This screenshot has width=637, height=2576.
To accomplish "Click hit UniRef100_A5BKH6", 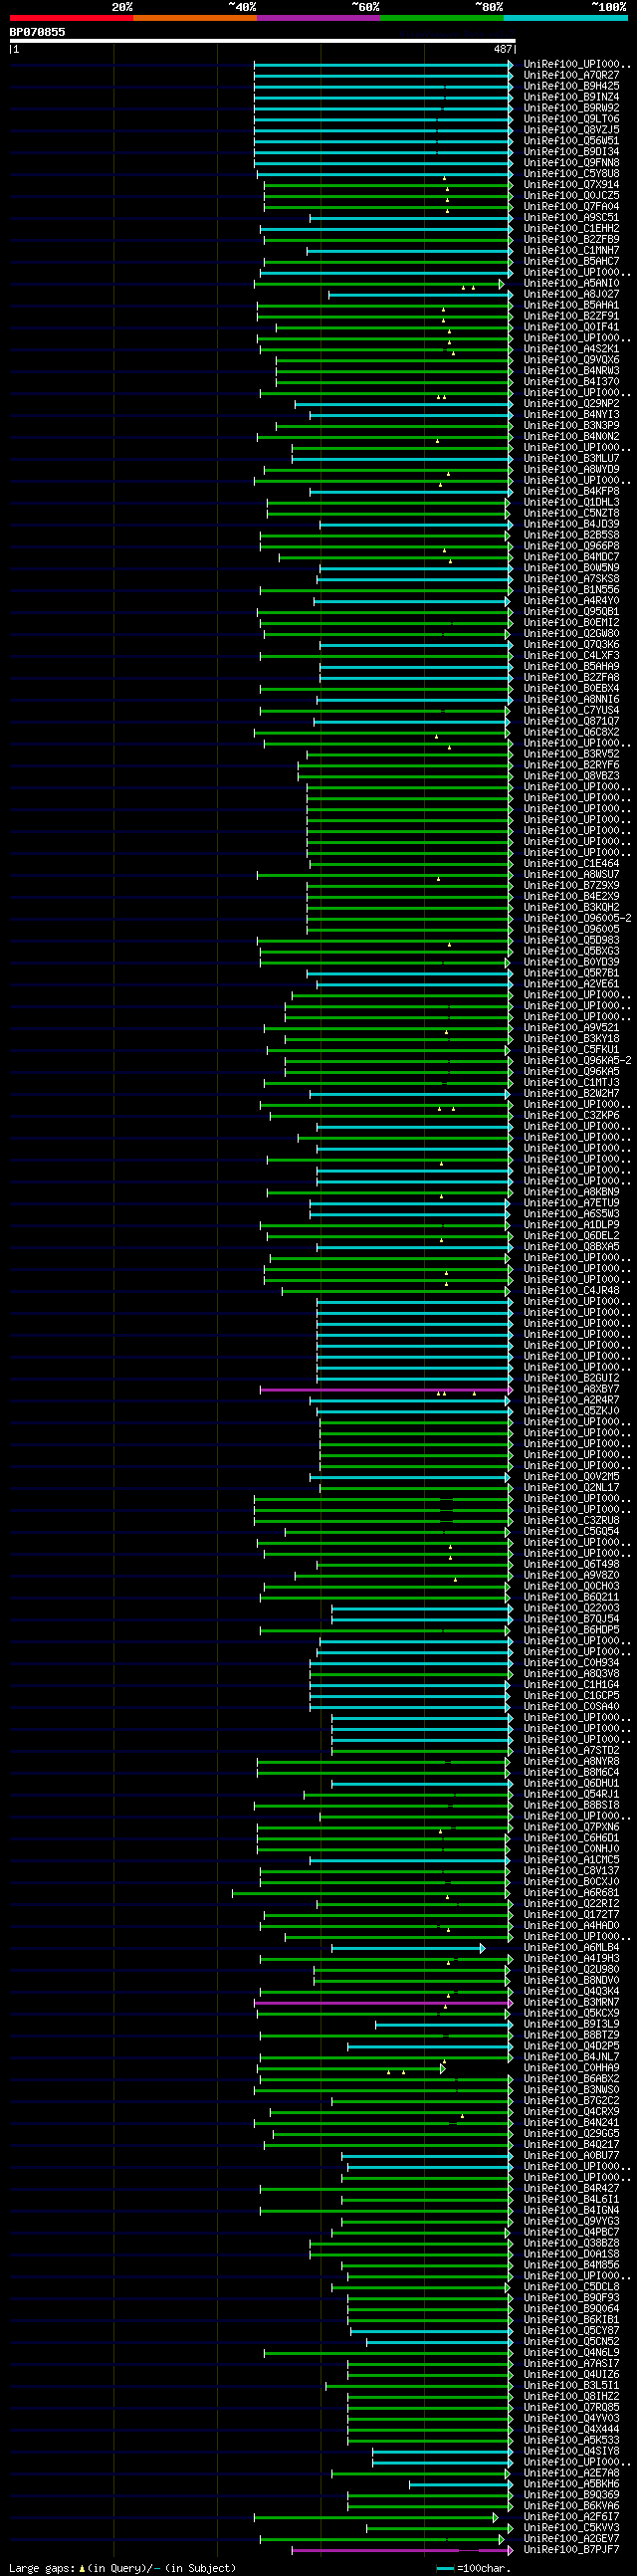I will pos(571,2484).
